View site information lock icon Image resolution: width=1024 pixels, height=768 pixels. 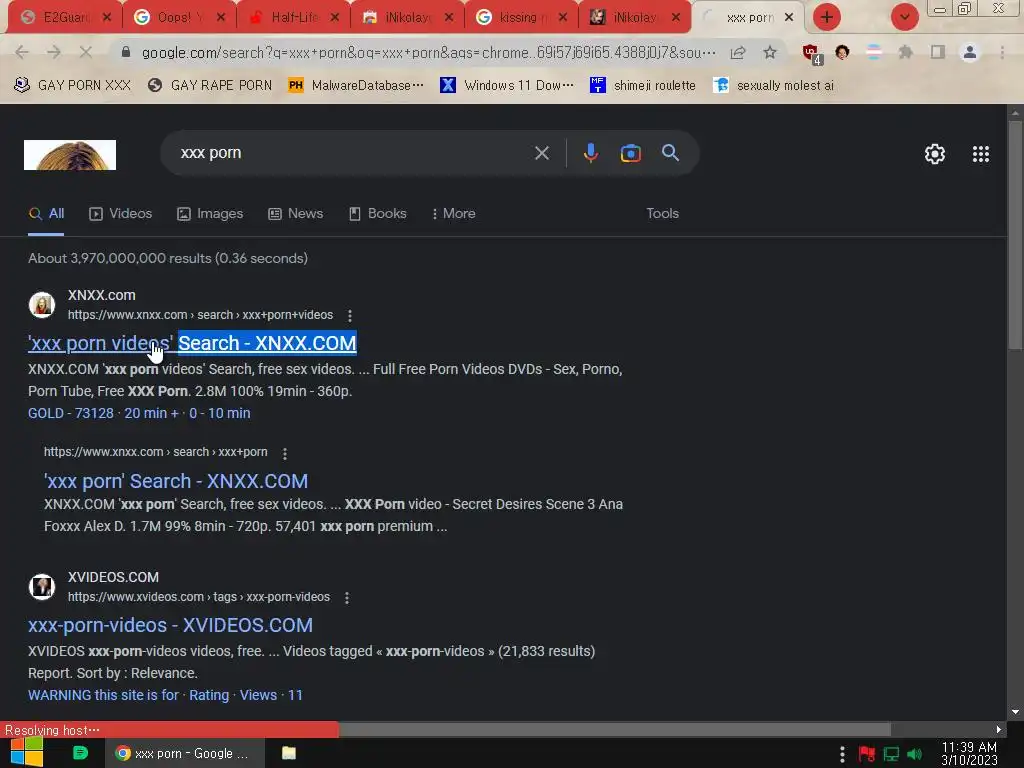point(126,52)
